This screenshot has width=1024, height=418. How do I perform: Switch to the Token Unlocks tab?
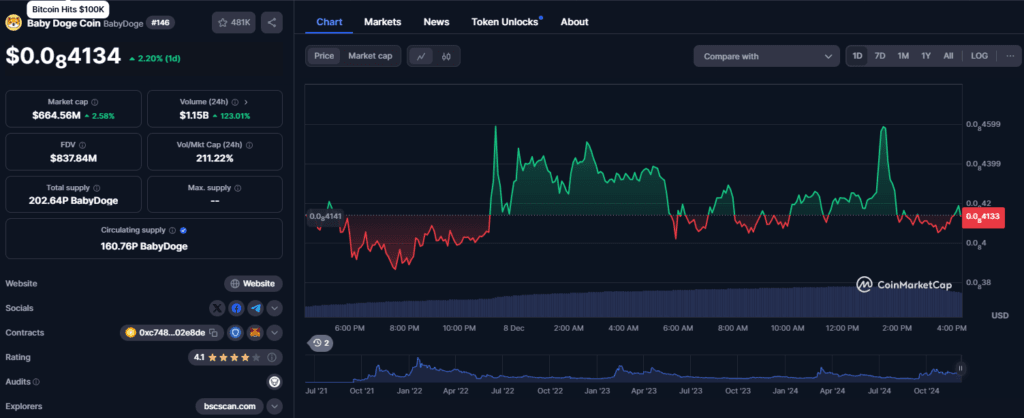(507, 22)
